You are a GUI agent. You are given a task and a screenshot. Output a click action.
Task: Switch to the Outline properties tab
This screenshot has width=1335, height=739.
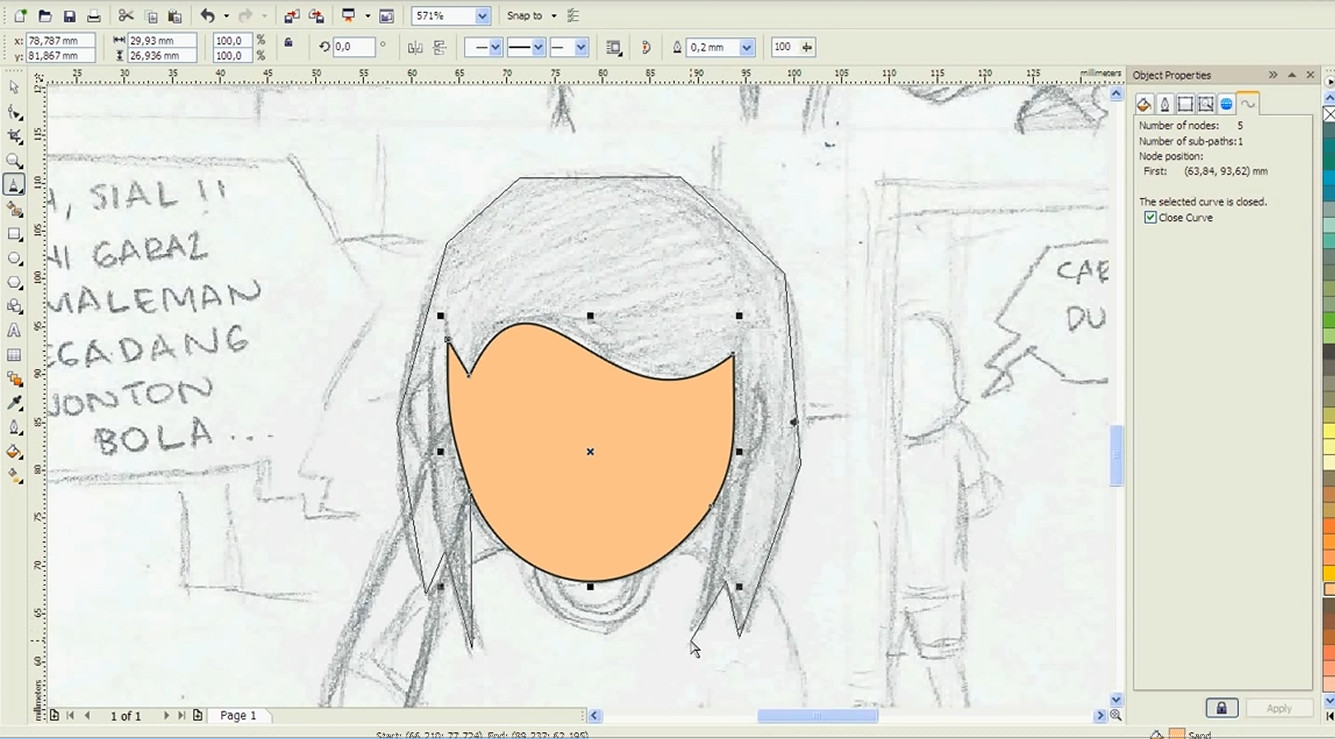point(1165,104)
